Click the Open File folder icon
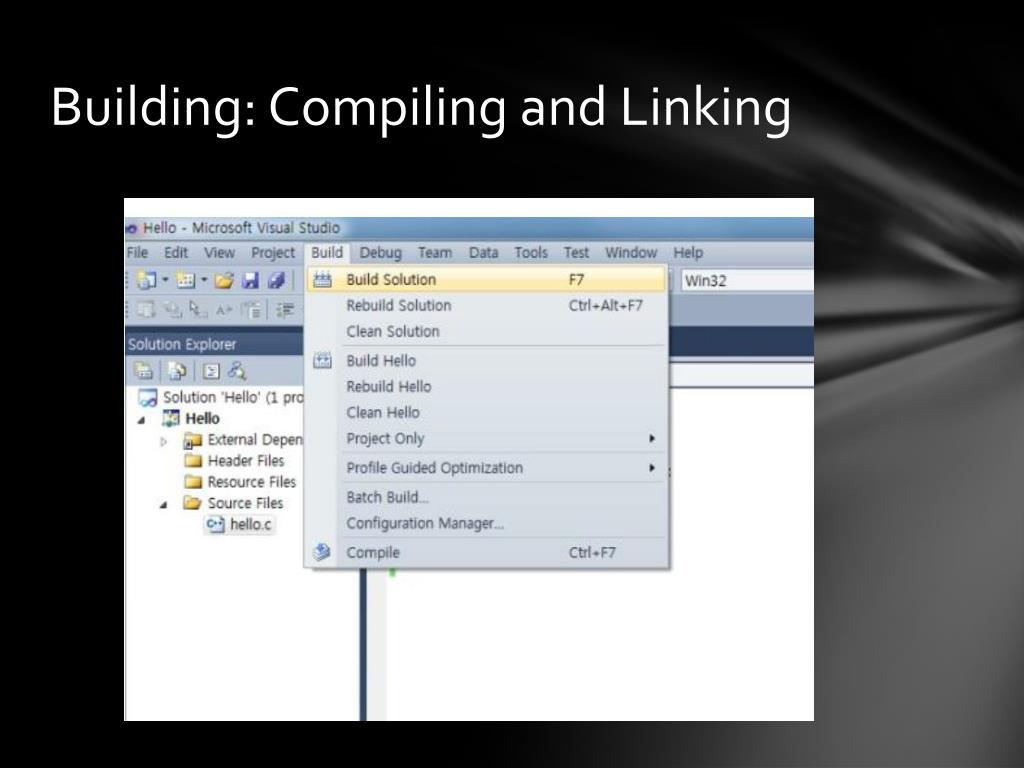 point(224,281)
